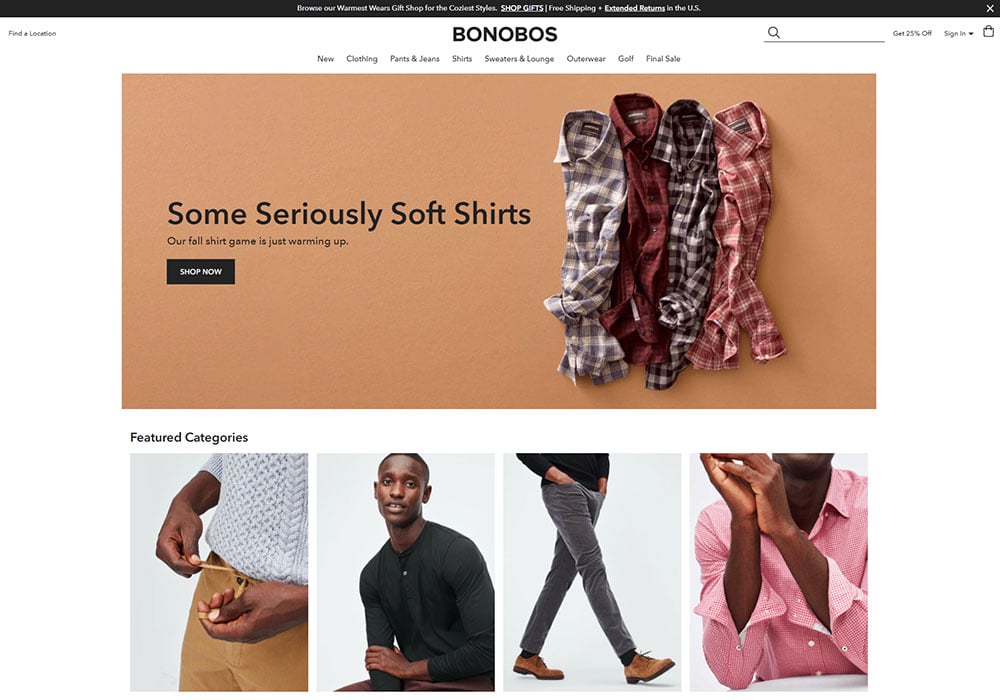The height and width of the screenshot is (700, 1000).
Task: Click the BONOBOS logo
Action: (x=504, y=34)
